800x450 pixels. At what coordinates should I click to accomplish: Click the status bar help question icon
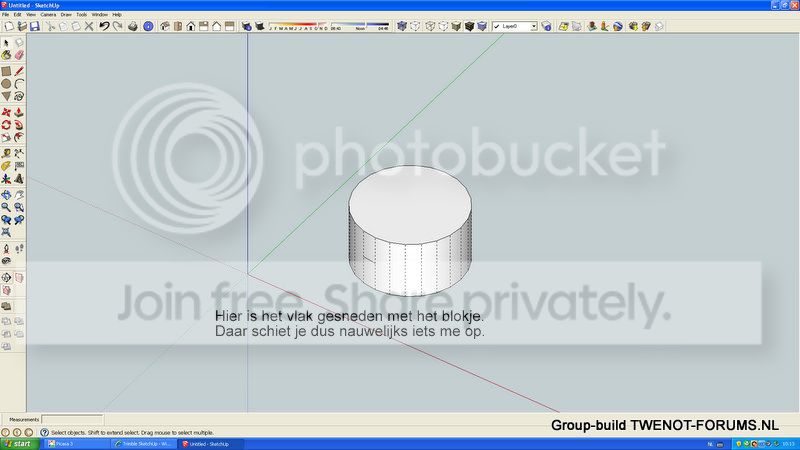tap(44, 432)
